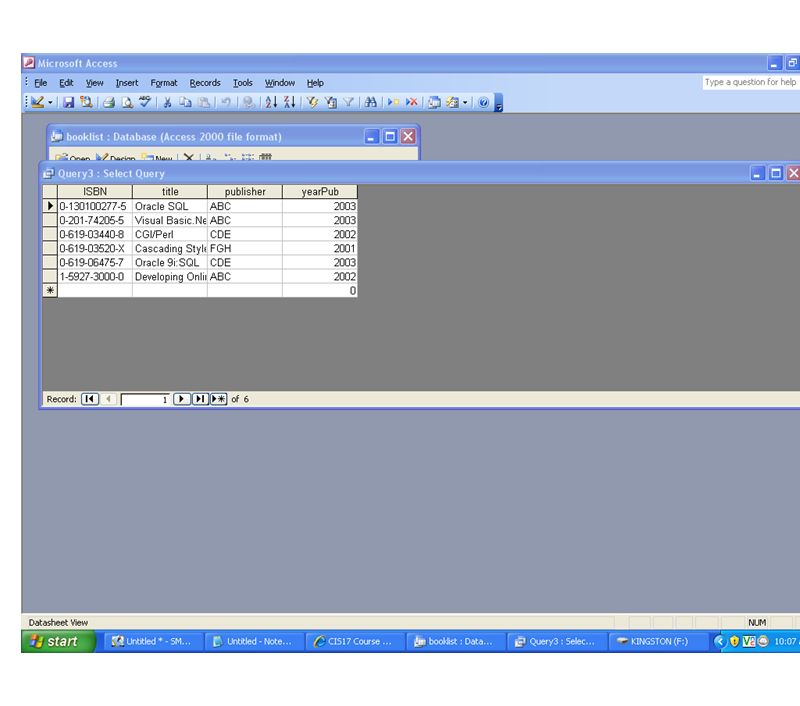Screen dimensions: 800x706
Task: Click the Undo toolbar icon
Action: click(x=226, y=103)
